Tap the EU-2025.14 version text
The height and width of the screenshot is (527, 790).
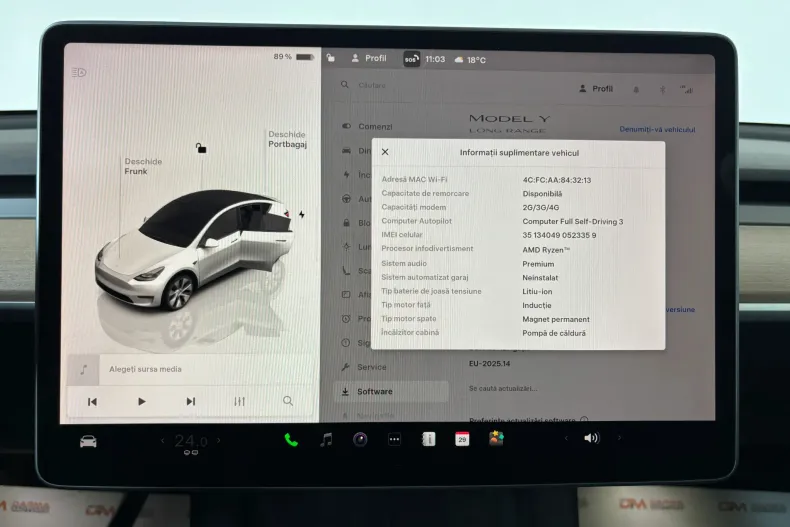490,364
